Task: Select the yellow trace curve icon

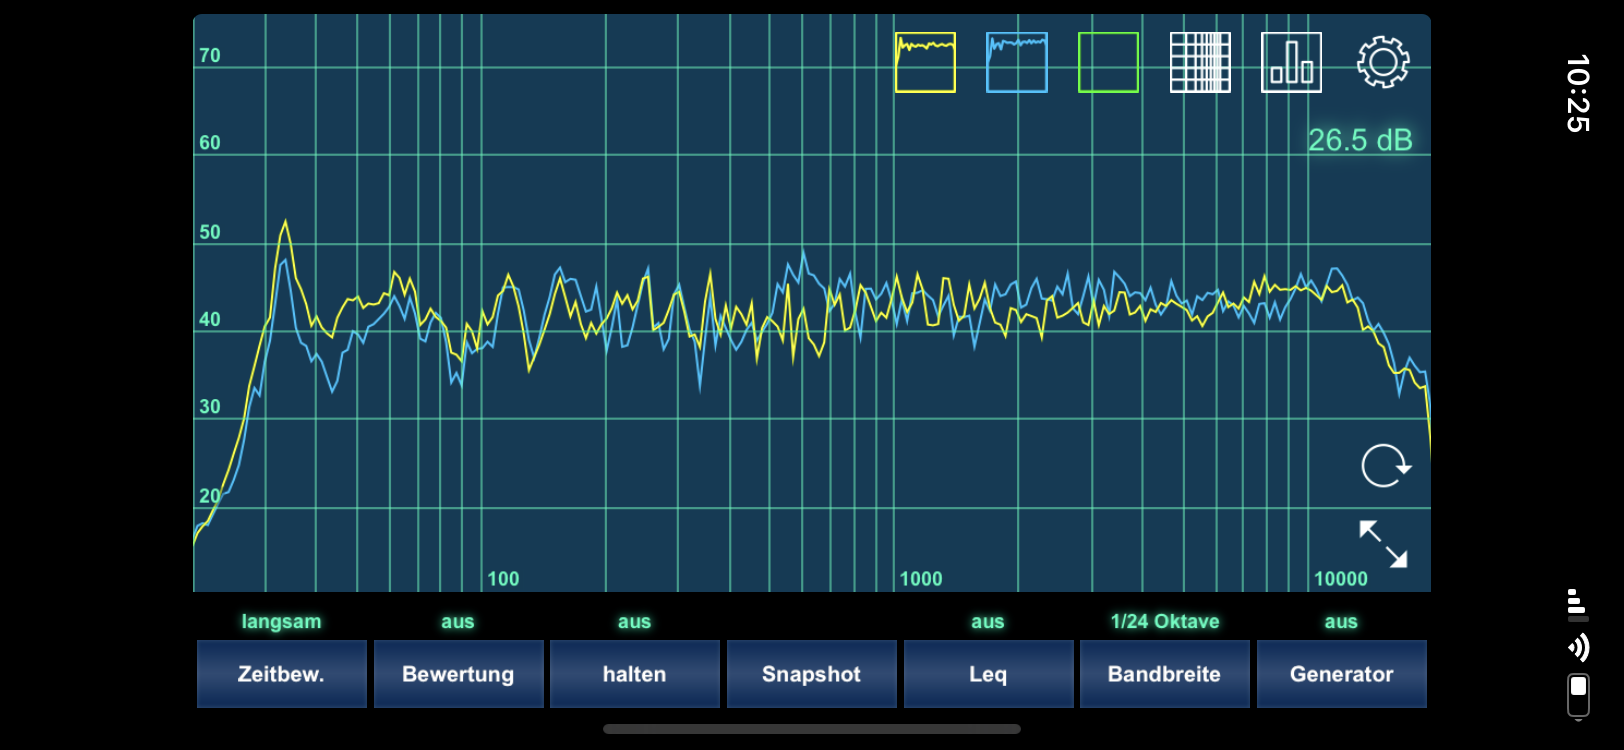Action: click(x=925, y=62)
